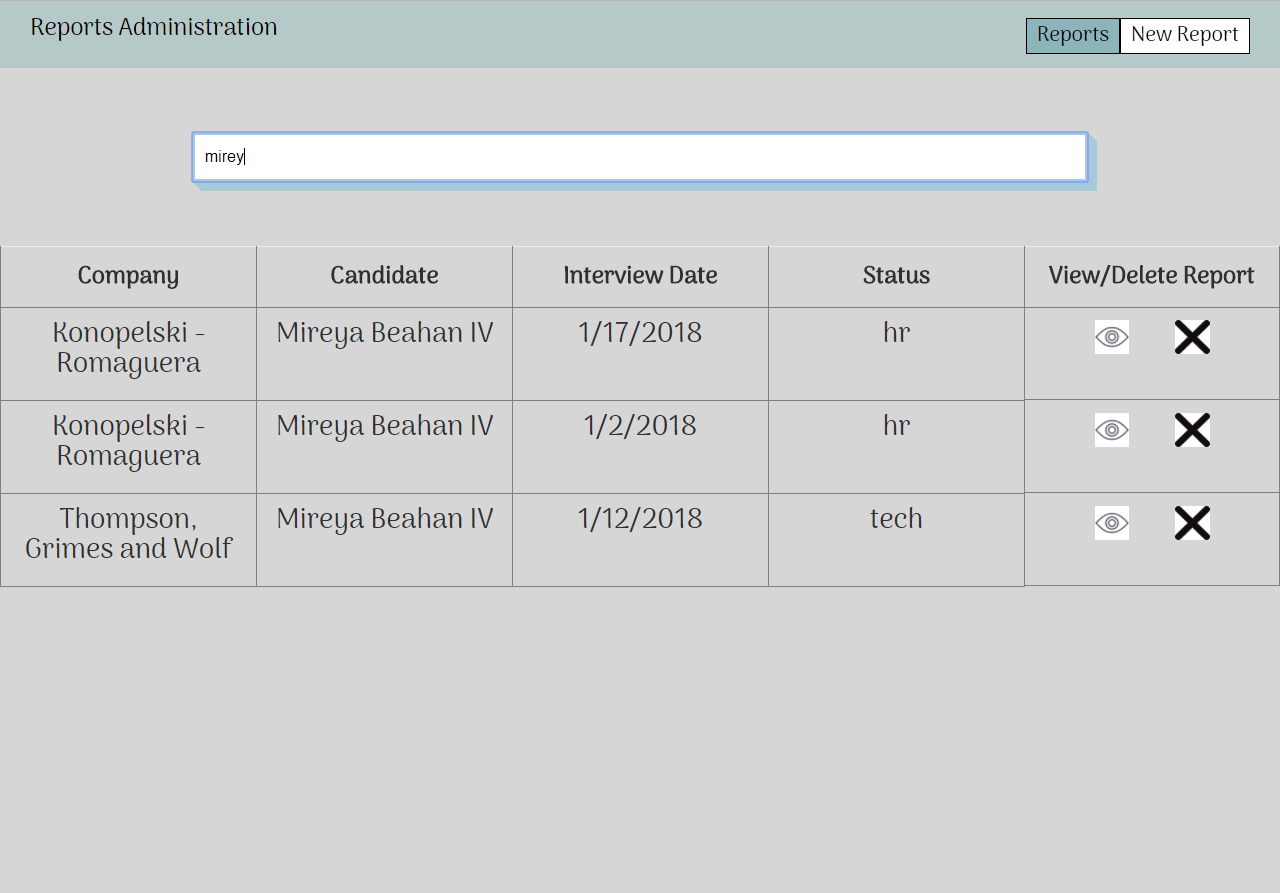Open the New Report tab

[x=1184, y=35]
